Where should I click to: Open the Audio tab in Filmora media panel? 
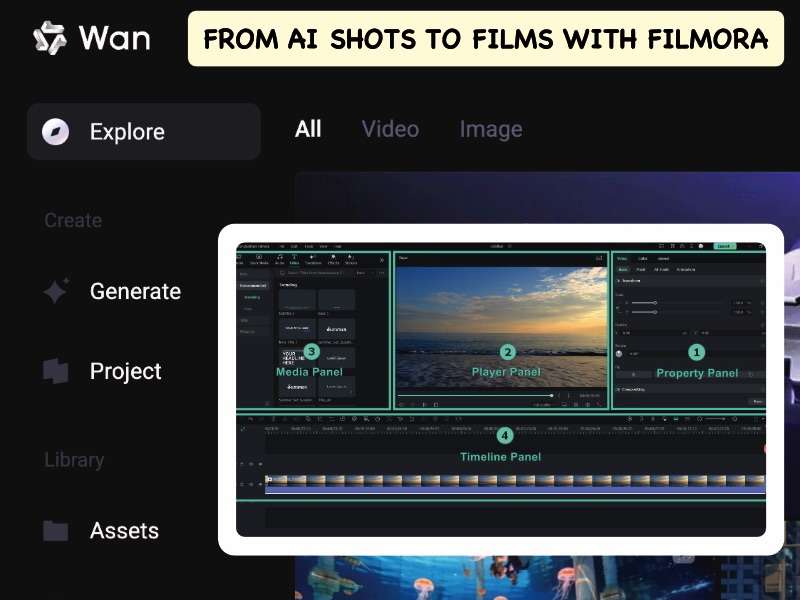280,259
